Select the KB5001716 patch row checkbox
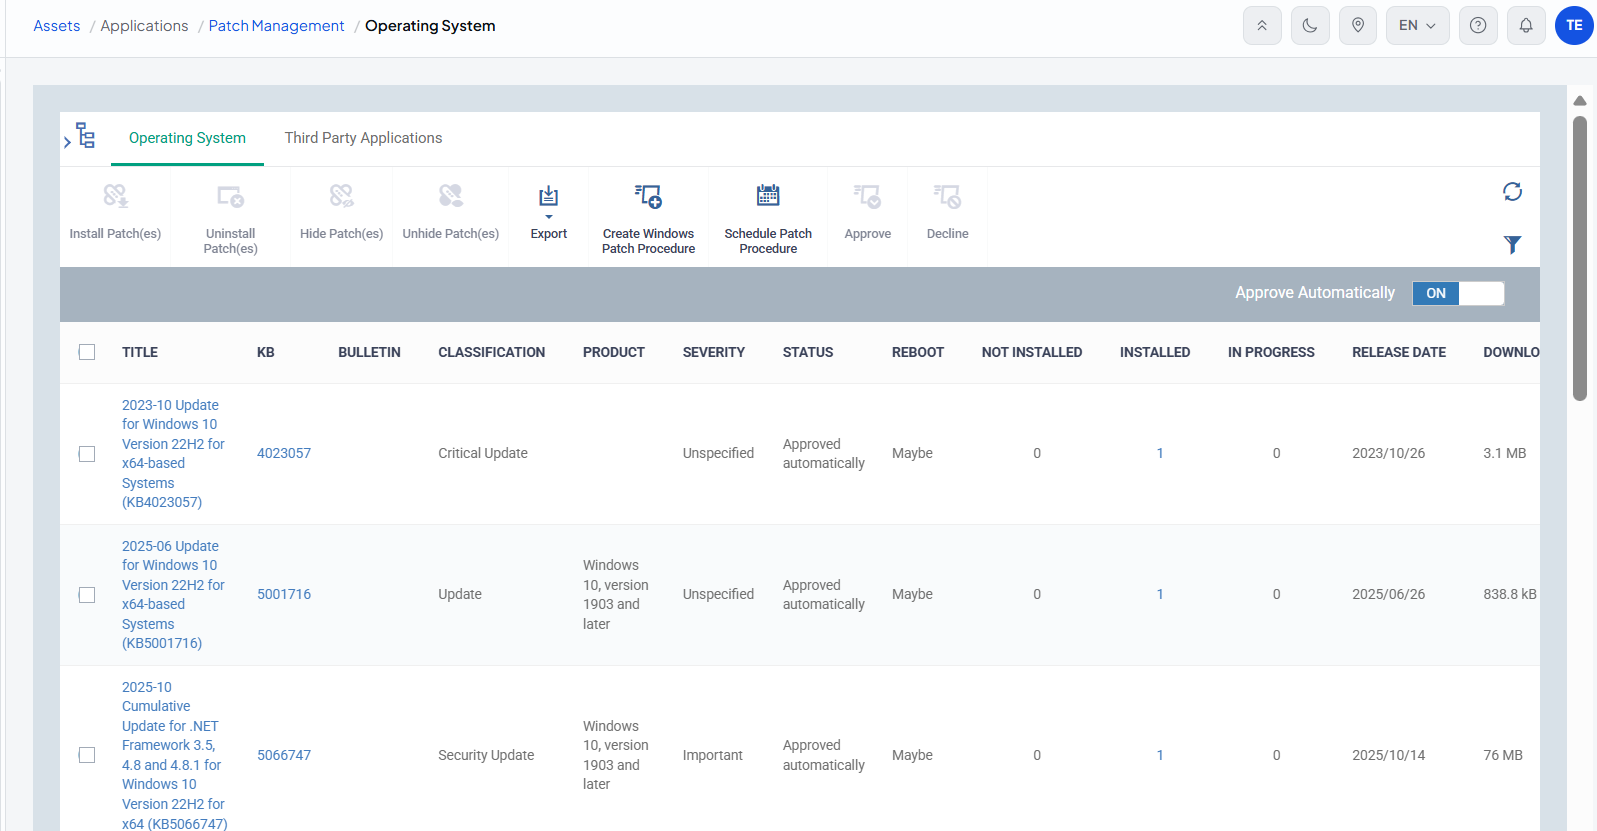This screenshot has height=831, width=1597. 87,595
